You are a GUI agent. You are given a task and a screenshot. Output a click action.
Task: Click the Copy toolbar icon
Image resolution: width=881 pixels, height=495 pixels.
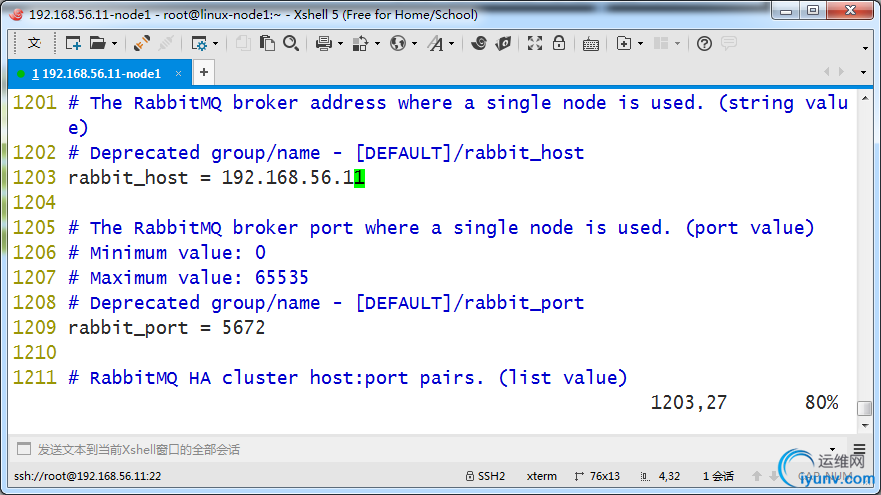pyautogui.click(x=243, y=43)
